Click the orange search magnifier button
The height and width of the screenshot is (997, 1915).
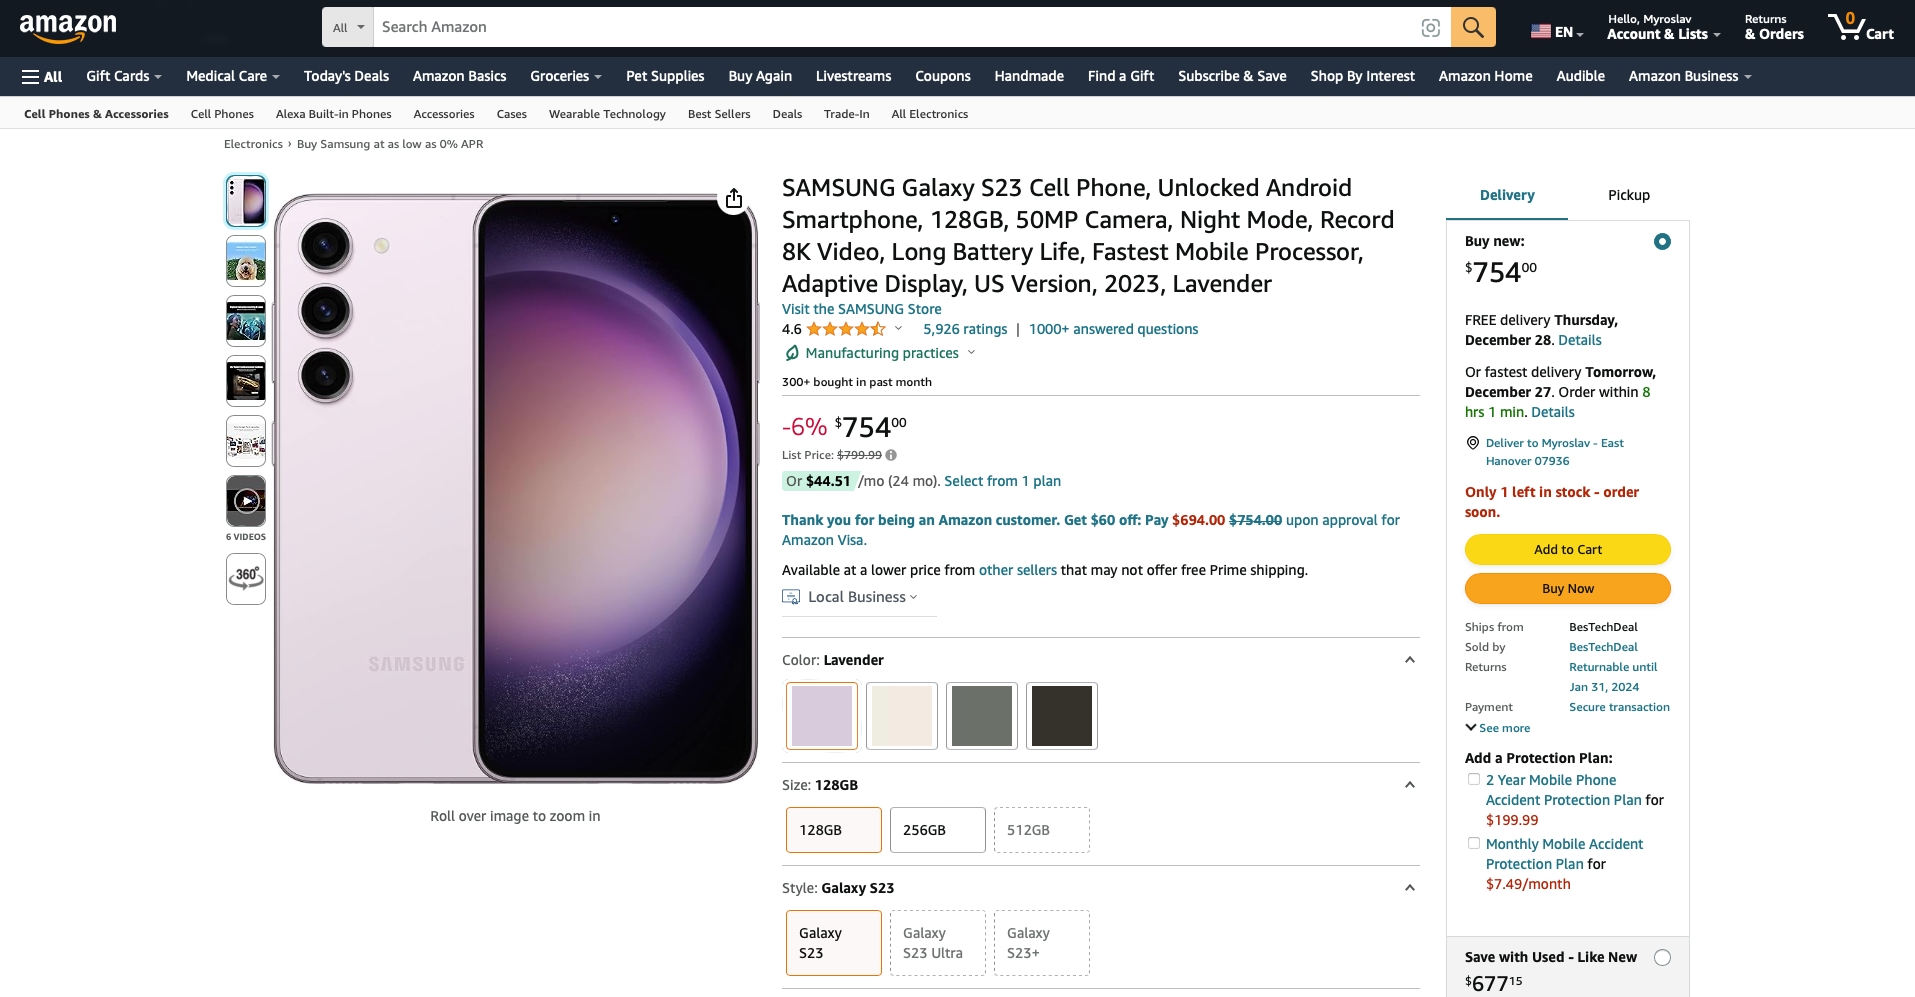pyautogui.click(x=1473, y=27)
